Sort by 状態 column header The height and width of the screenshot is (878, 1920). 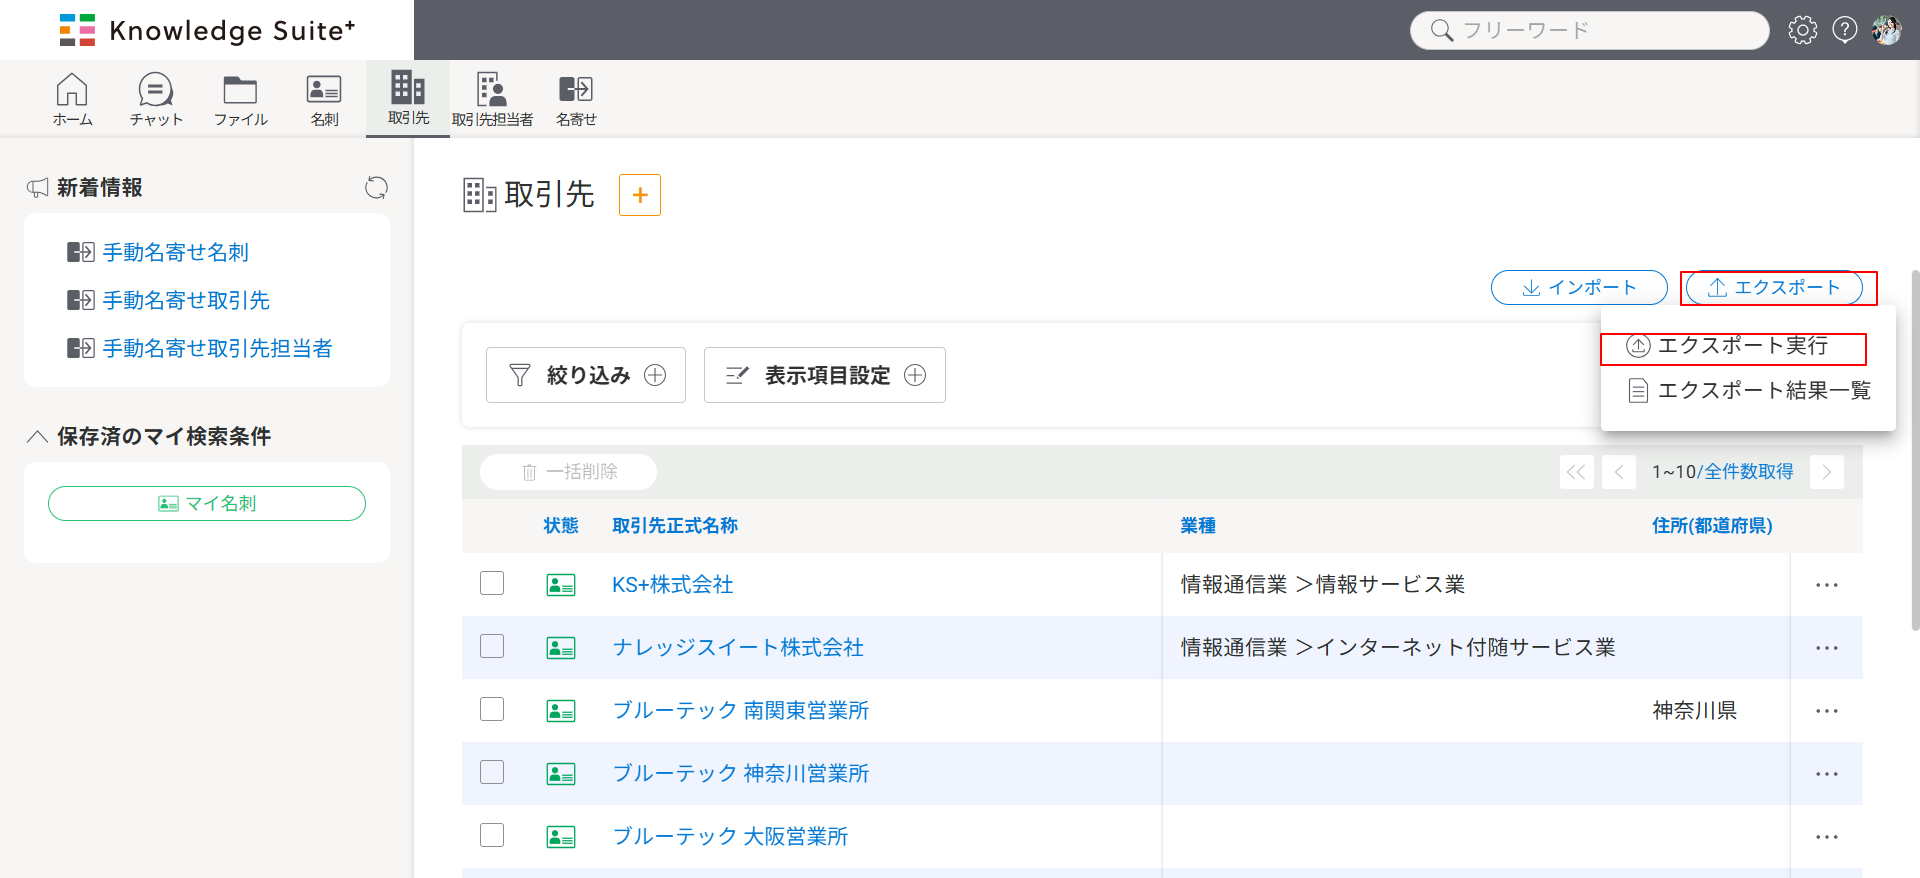pos(561,526)
